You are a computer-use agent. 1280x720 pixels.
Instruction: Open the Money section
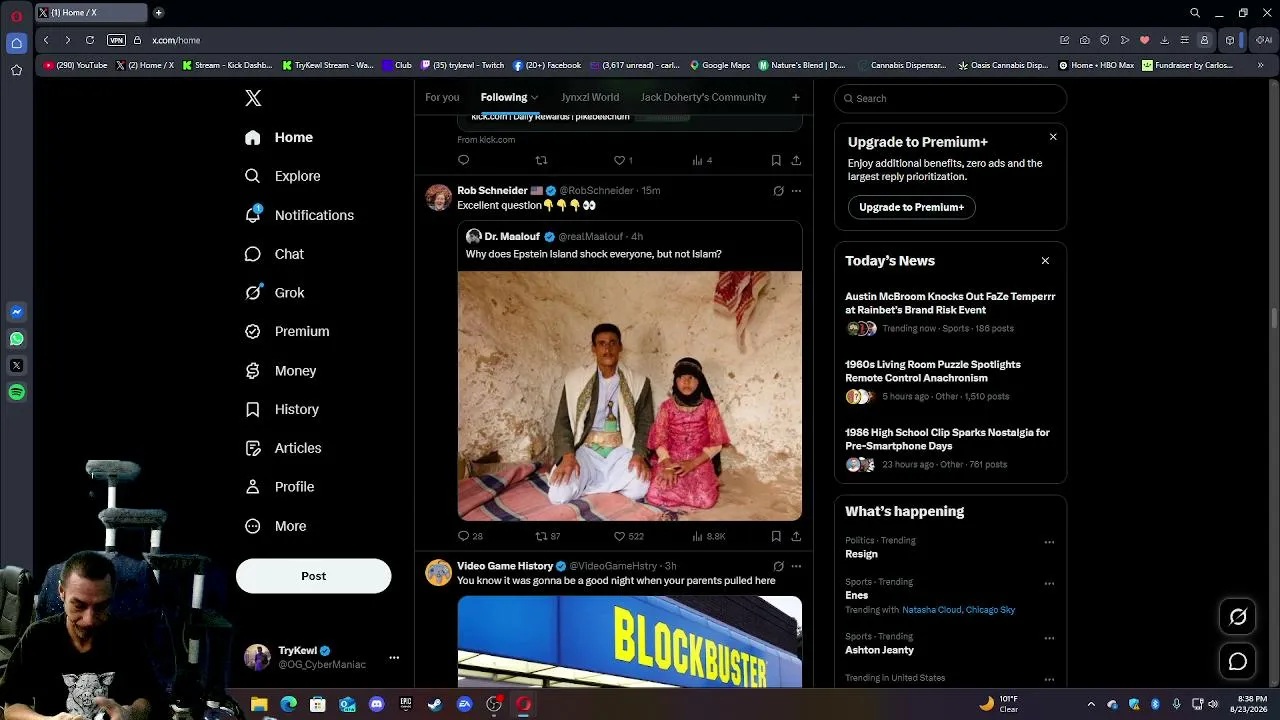pos(281,371)
